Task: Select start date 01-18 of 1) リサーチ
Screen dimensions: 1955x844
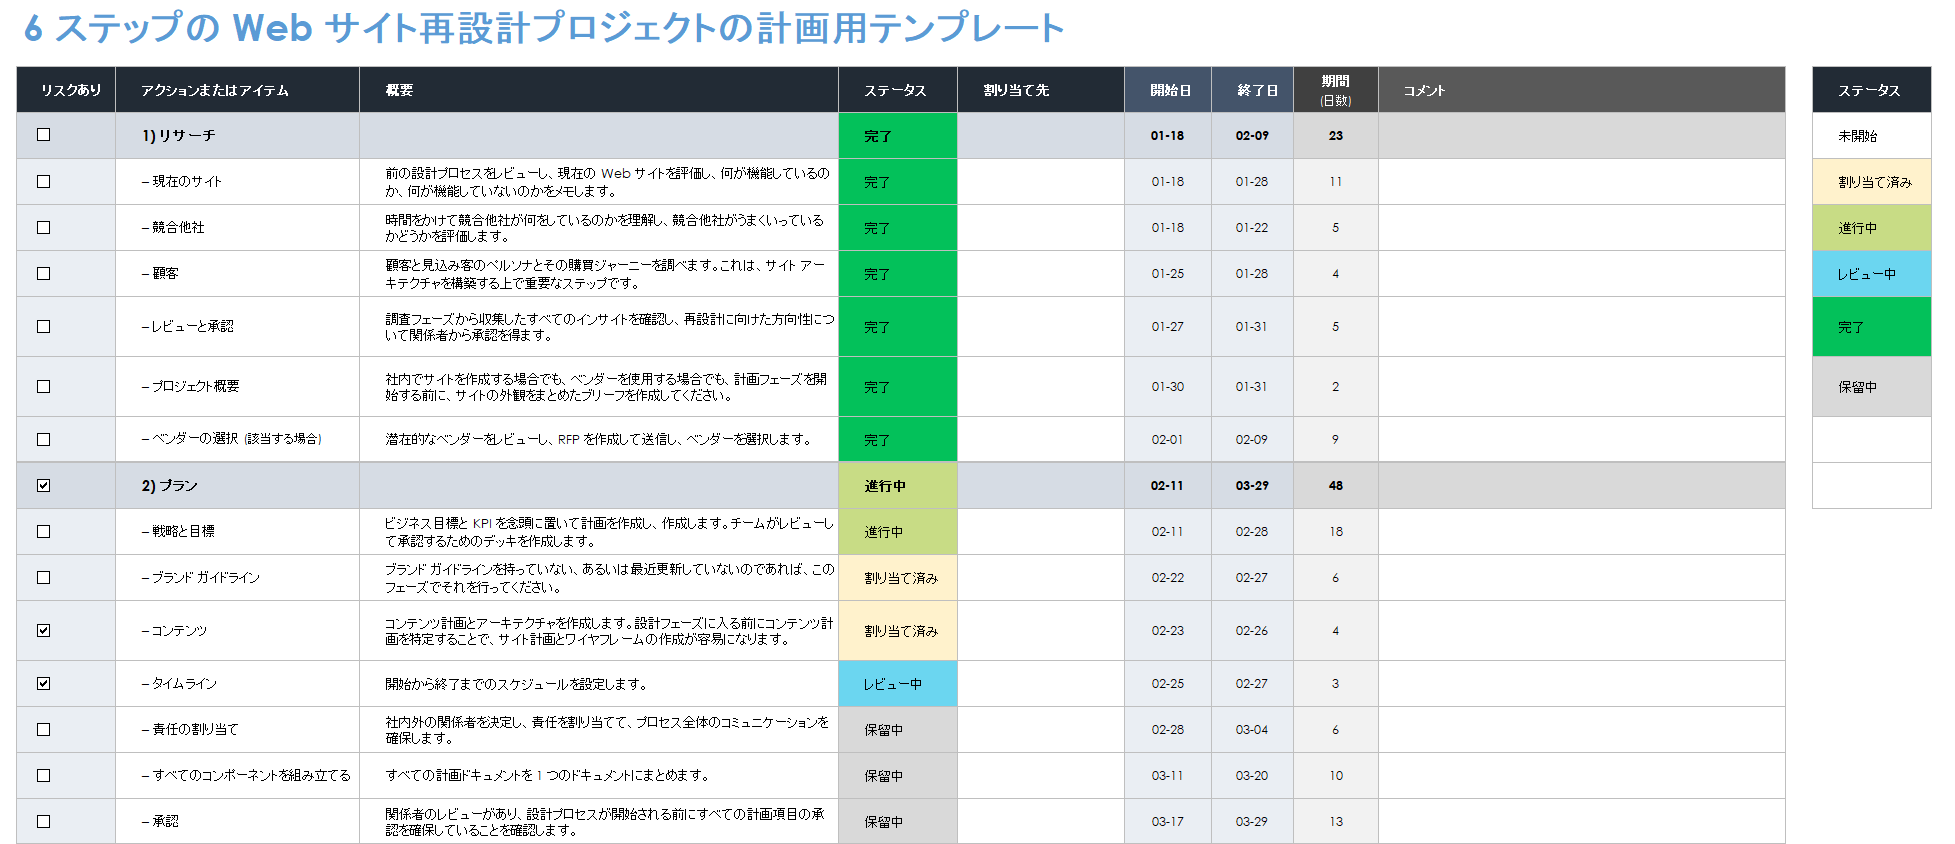Action: 1168,136
